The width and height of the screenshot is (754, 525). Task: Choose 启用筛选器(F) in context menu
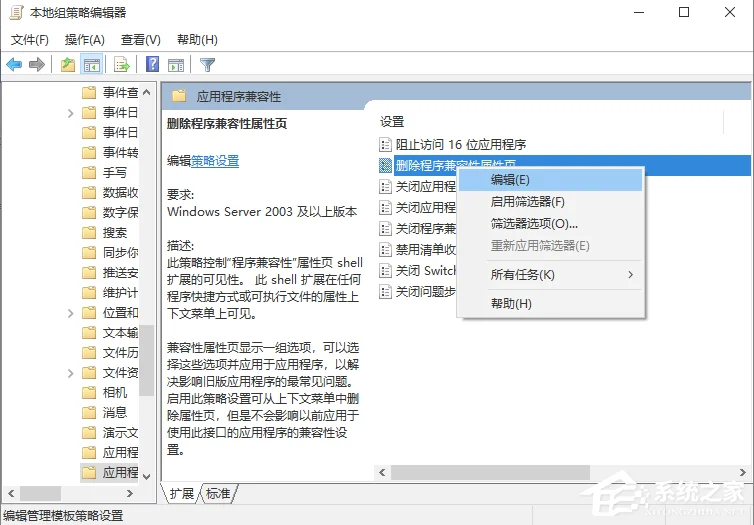pos(551,202)
